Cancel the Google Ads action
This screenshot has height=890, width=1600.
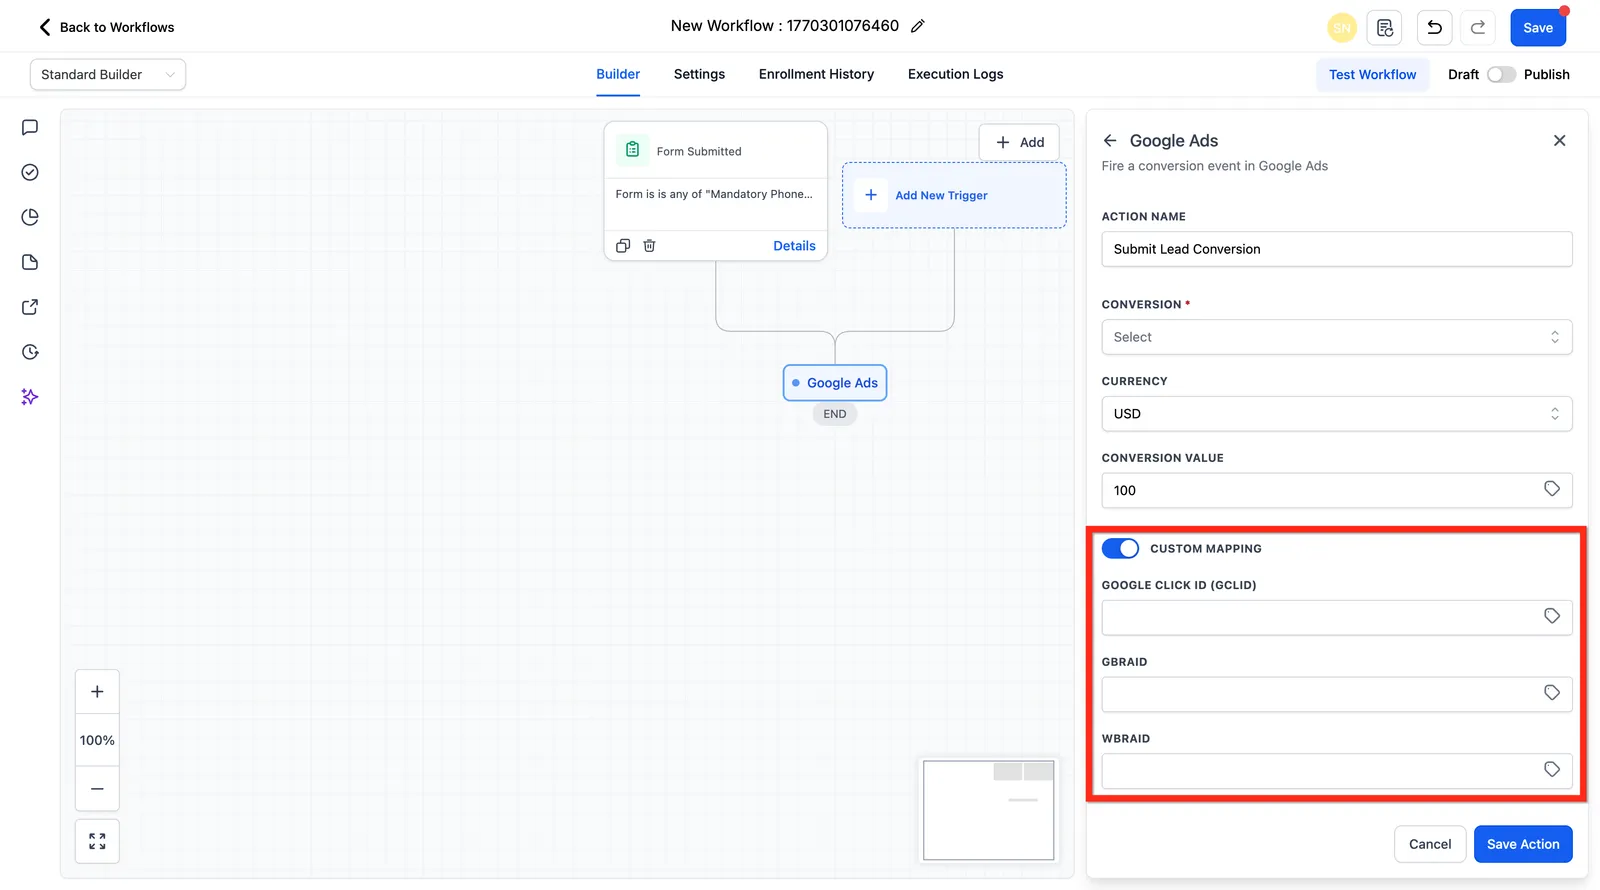(1430, 844)
